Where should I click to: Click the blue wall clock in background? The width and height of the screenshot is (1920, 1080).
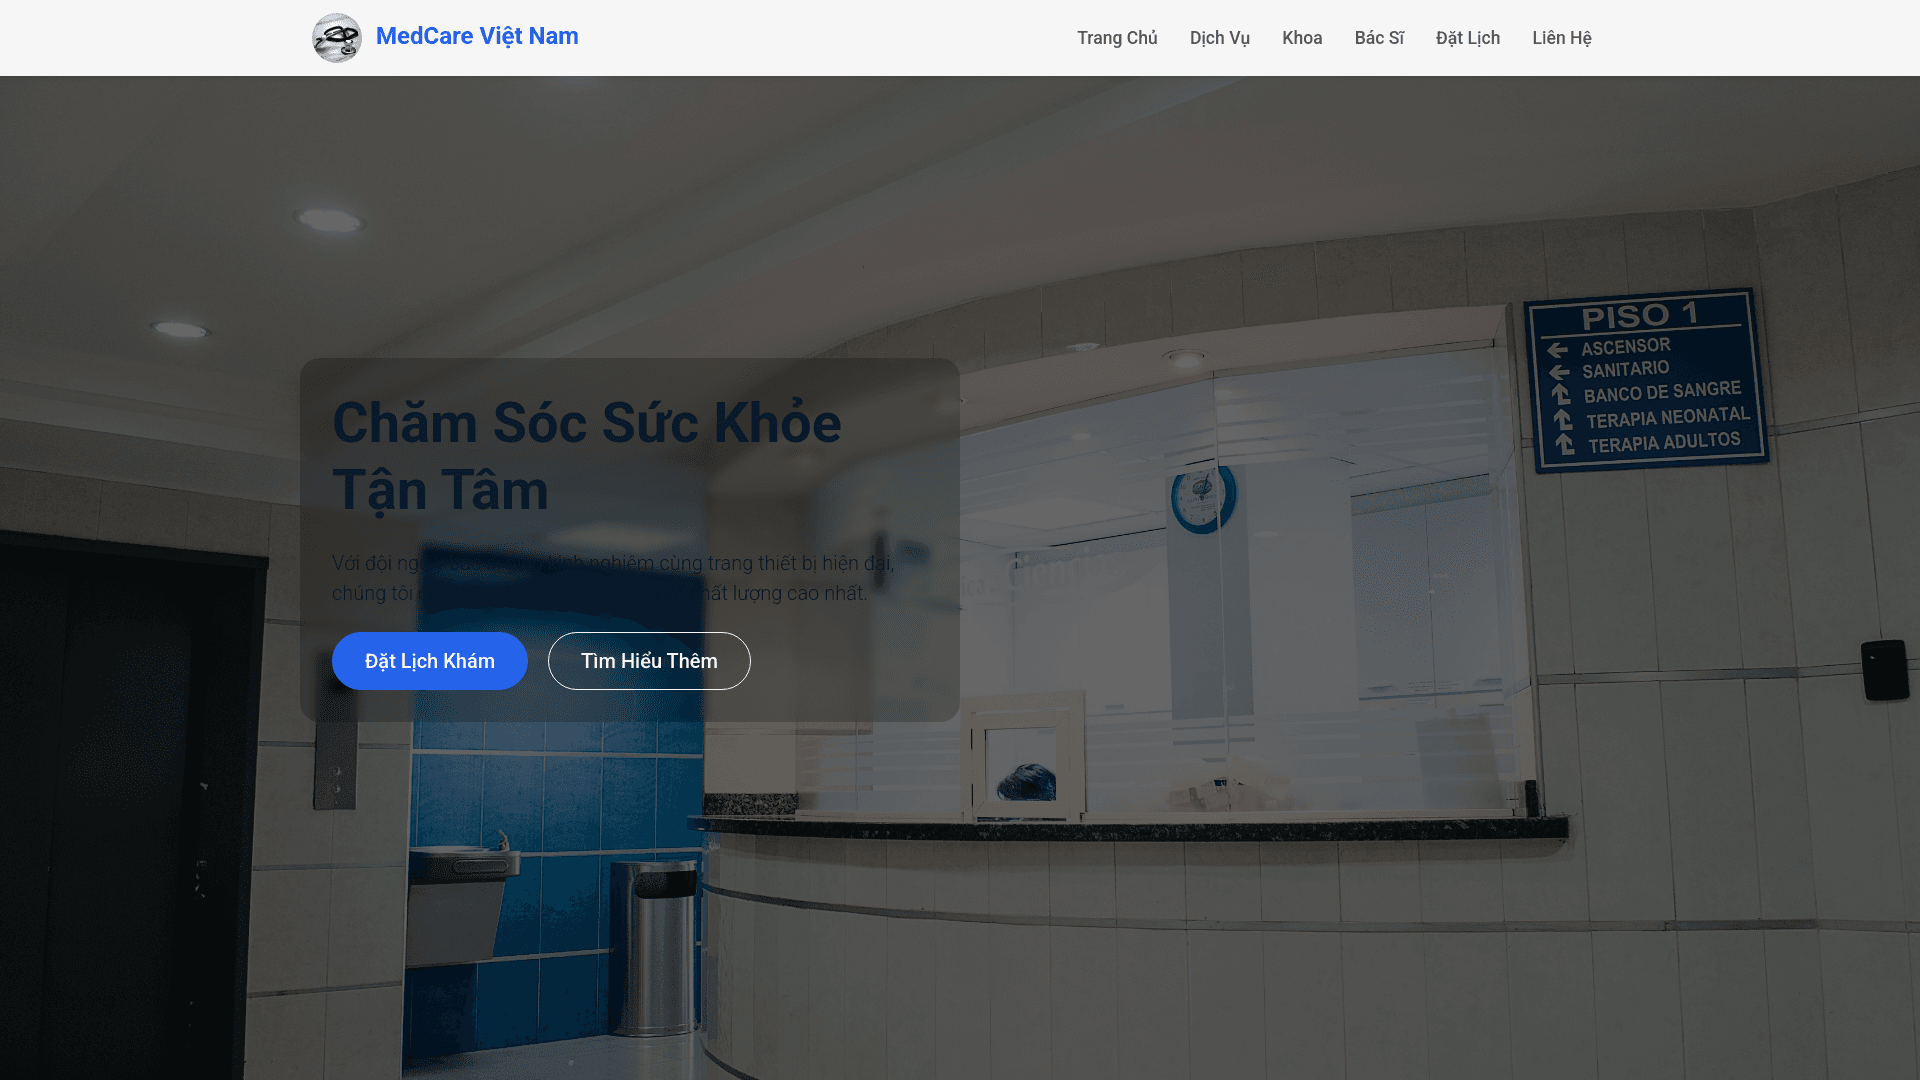[x=1202, y=497]
